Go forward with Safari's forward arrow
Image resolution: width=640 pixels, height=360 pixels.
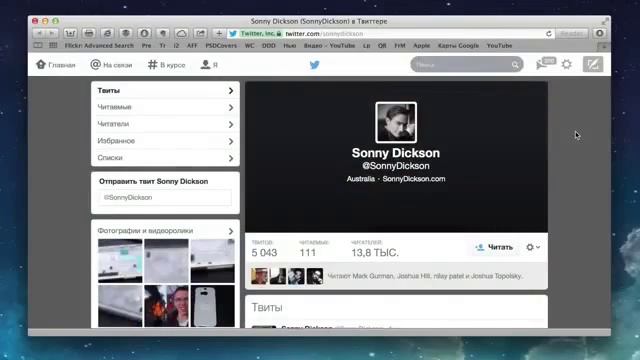(51, 33)
